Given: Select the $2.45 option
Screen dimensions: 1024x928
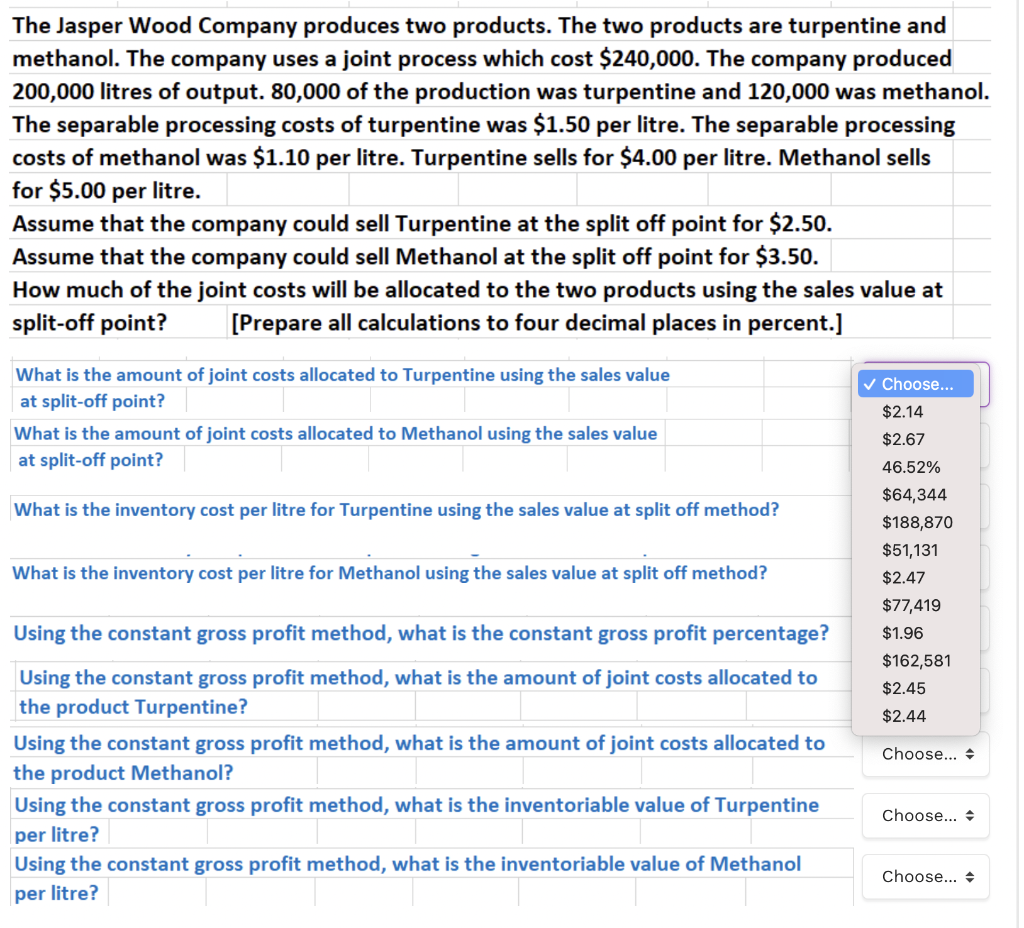Looking at the screenshot, I should [x=918, y=690].
